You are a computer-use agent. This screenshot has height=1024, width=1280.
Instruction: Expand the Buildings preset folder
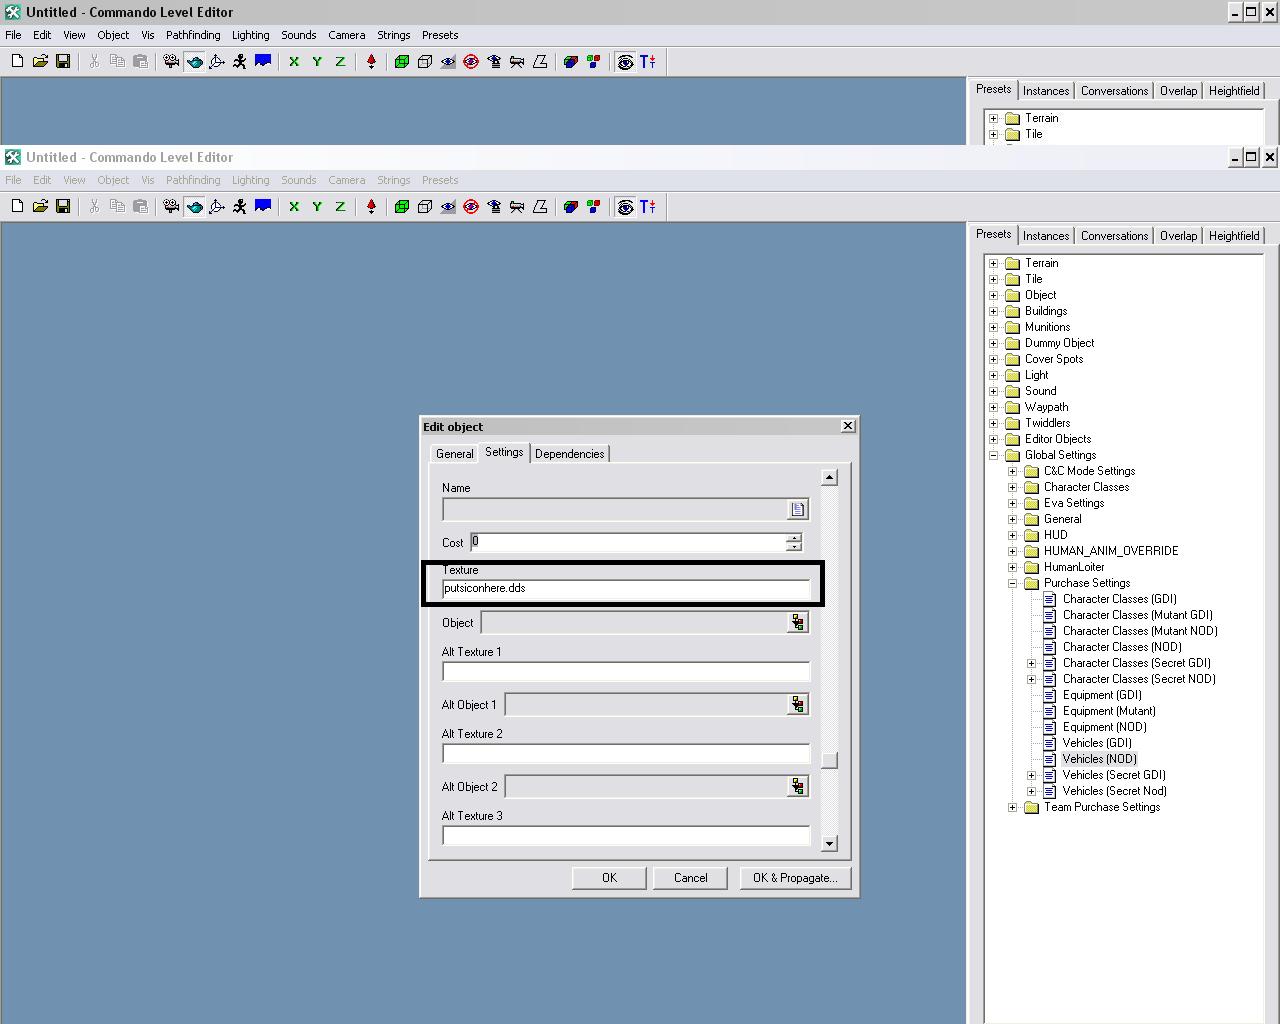coord(994,311)
